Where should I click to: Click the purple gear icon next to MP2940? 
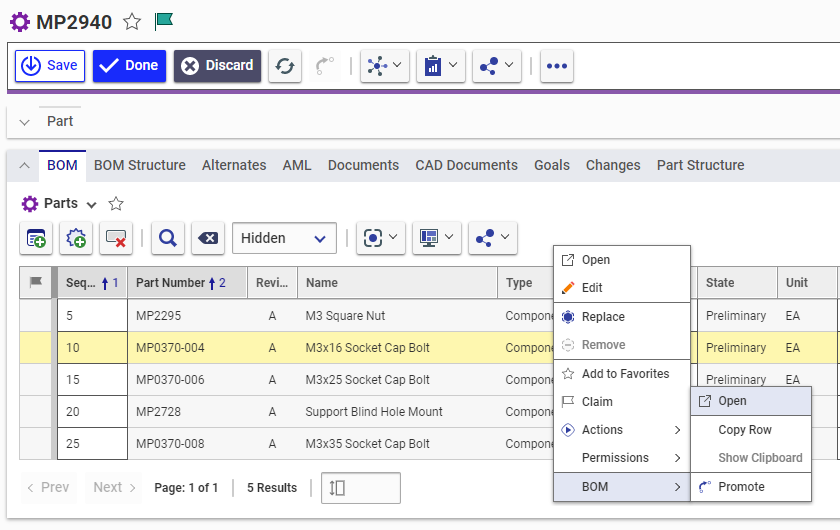coord(20,23)
